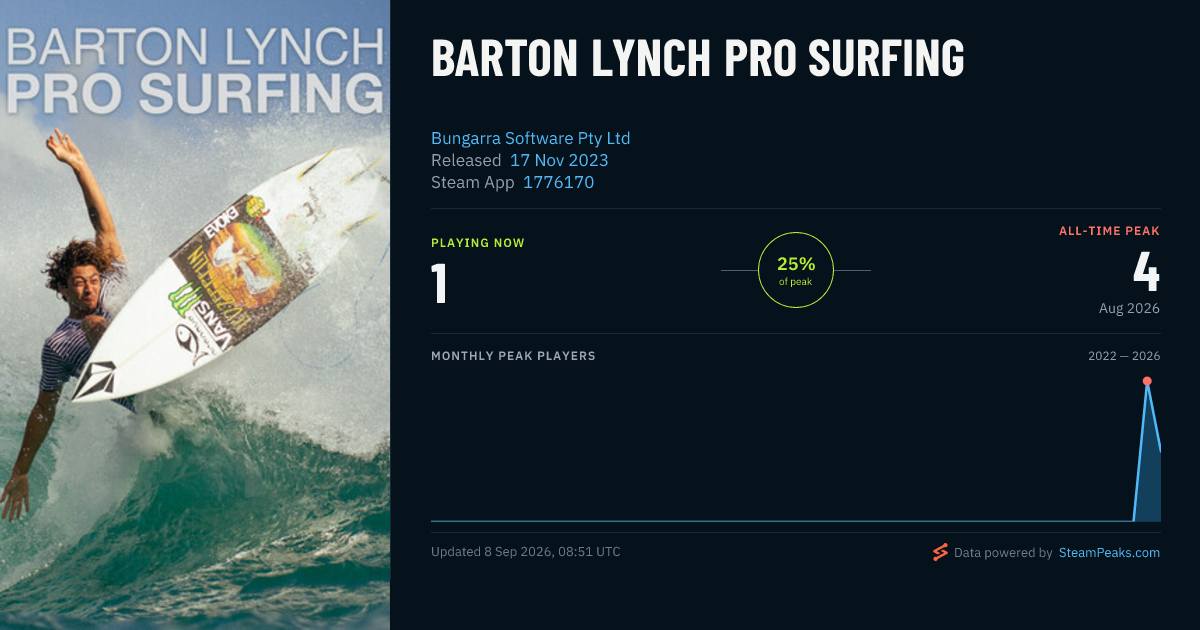Select the Playing Now count of 1

(x=439, y=282)
